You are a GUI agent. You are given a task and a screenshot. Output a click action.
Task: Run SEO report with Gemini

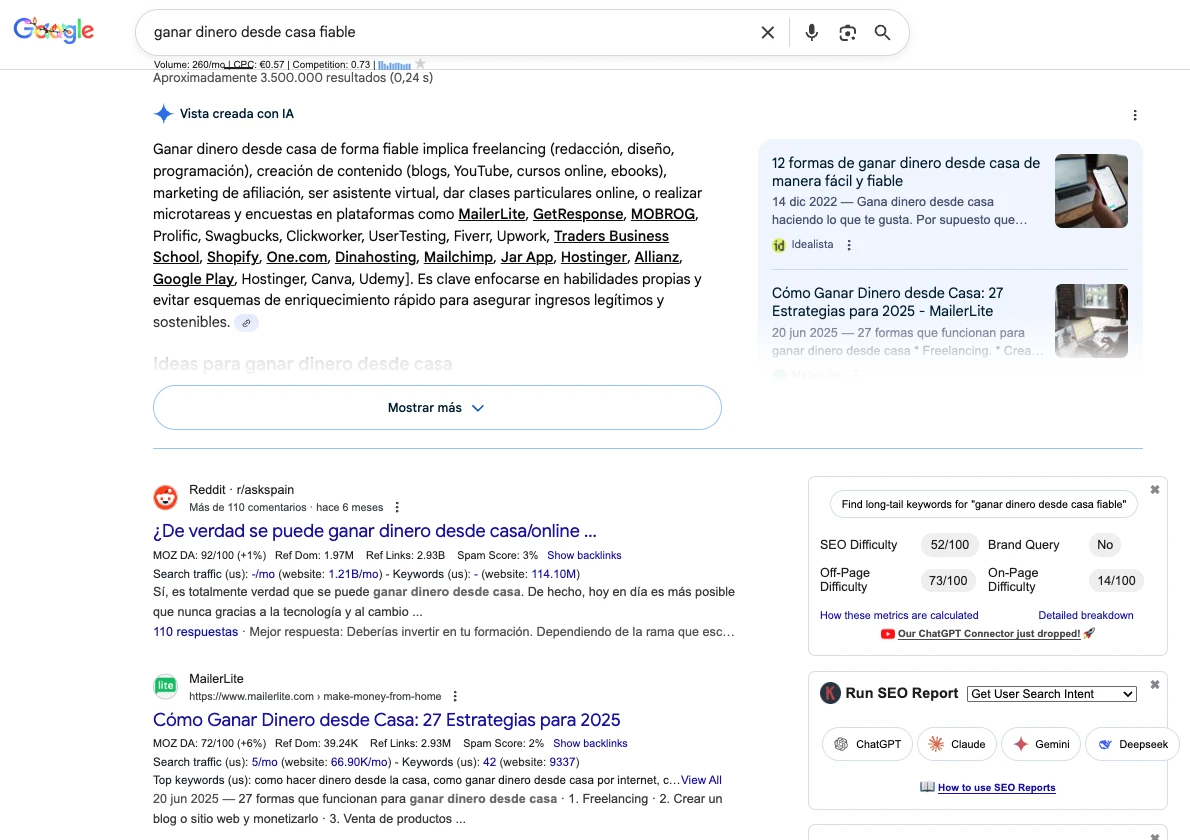1041,744
